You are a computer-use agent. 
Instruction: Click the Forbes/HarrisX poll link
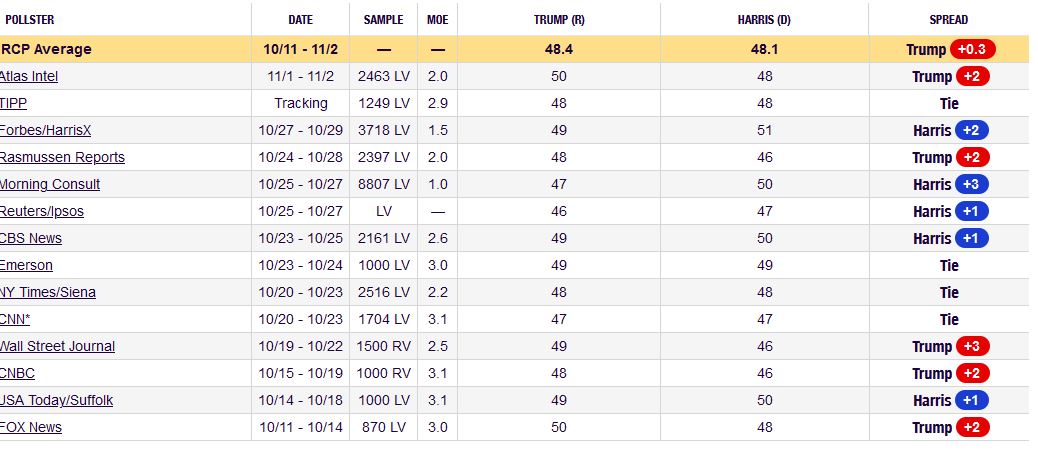(46, 130)
